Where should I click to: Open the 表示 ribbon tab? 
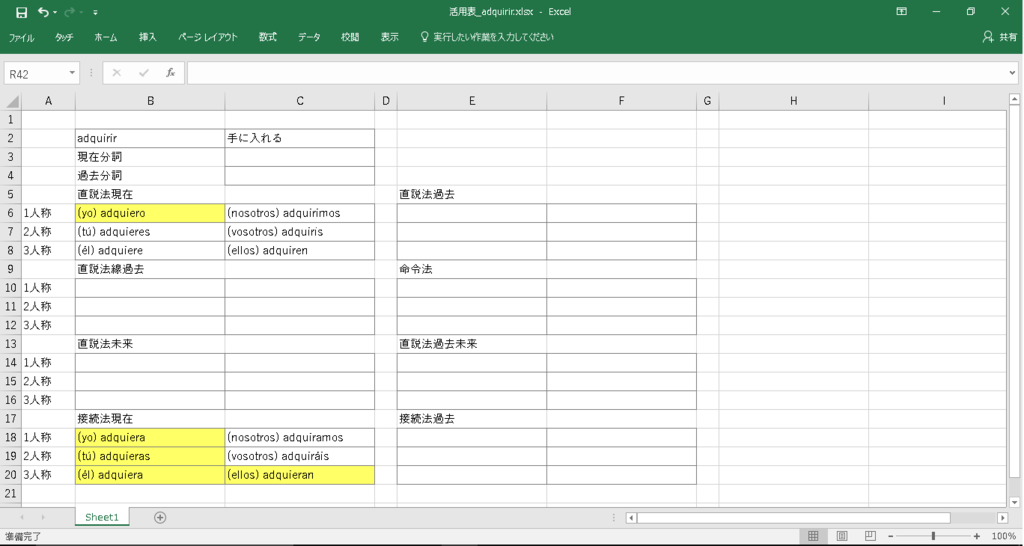coord(390,37)
